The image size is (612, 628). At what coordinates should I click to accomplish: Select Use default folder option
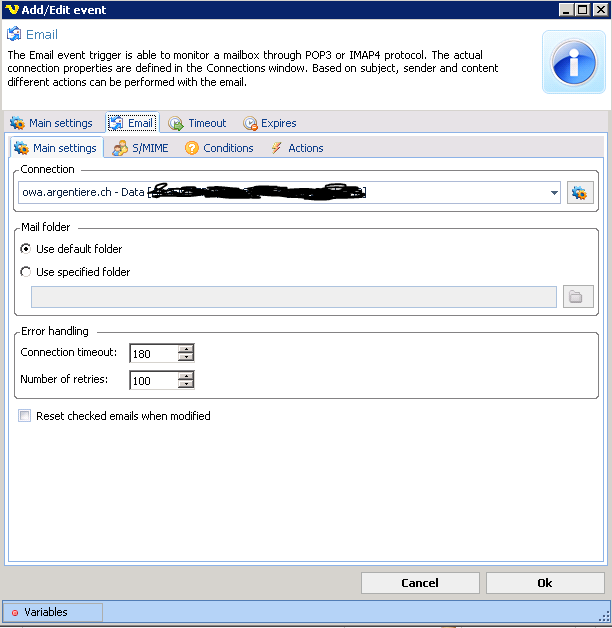click(x=26, y=249)
